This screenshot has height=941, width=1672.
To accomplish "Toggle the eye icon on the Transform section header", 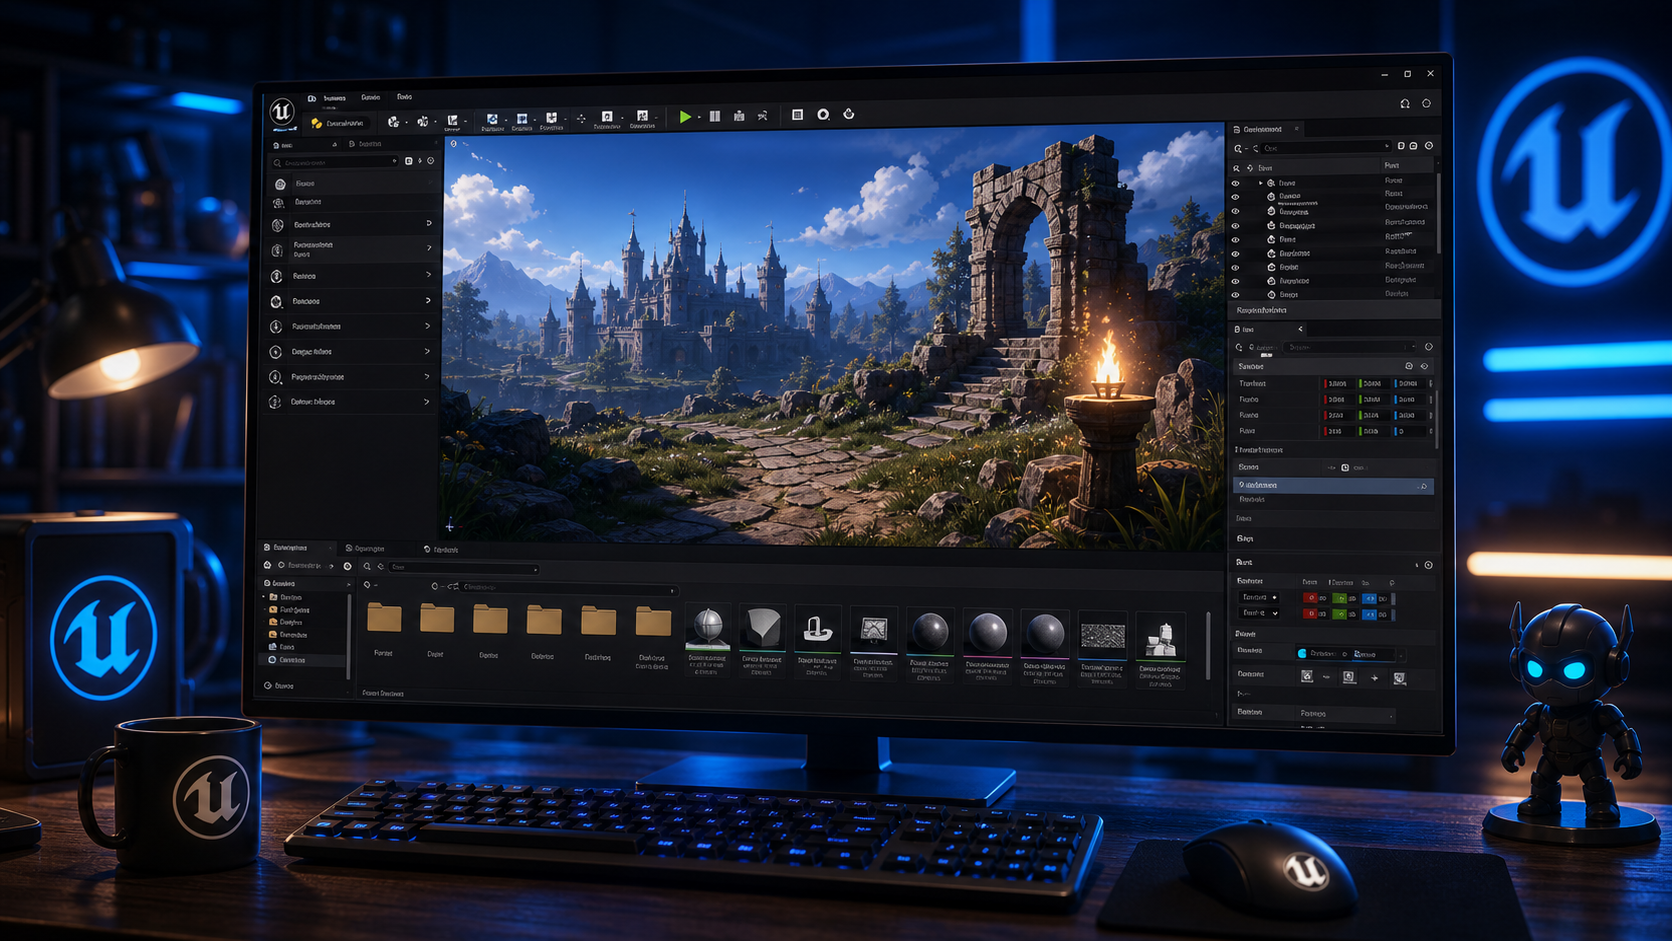I will [1425, 367].
